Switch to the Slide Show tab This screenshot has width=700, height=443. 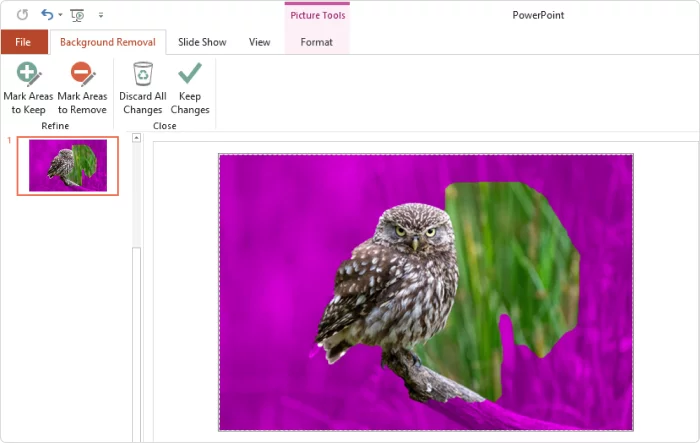202,42
